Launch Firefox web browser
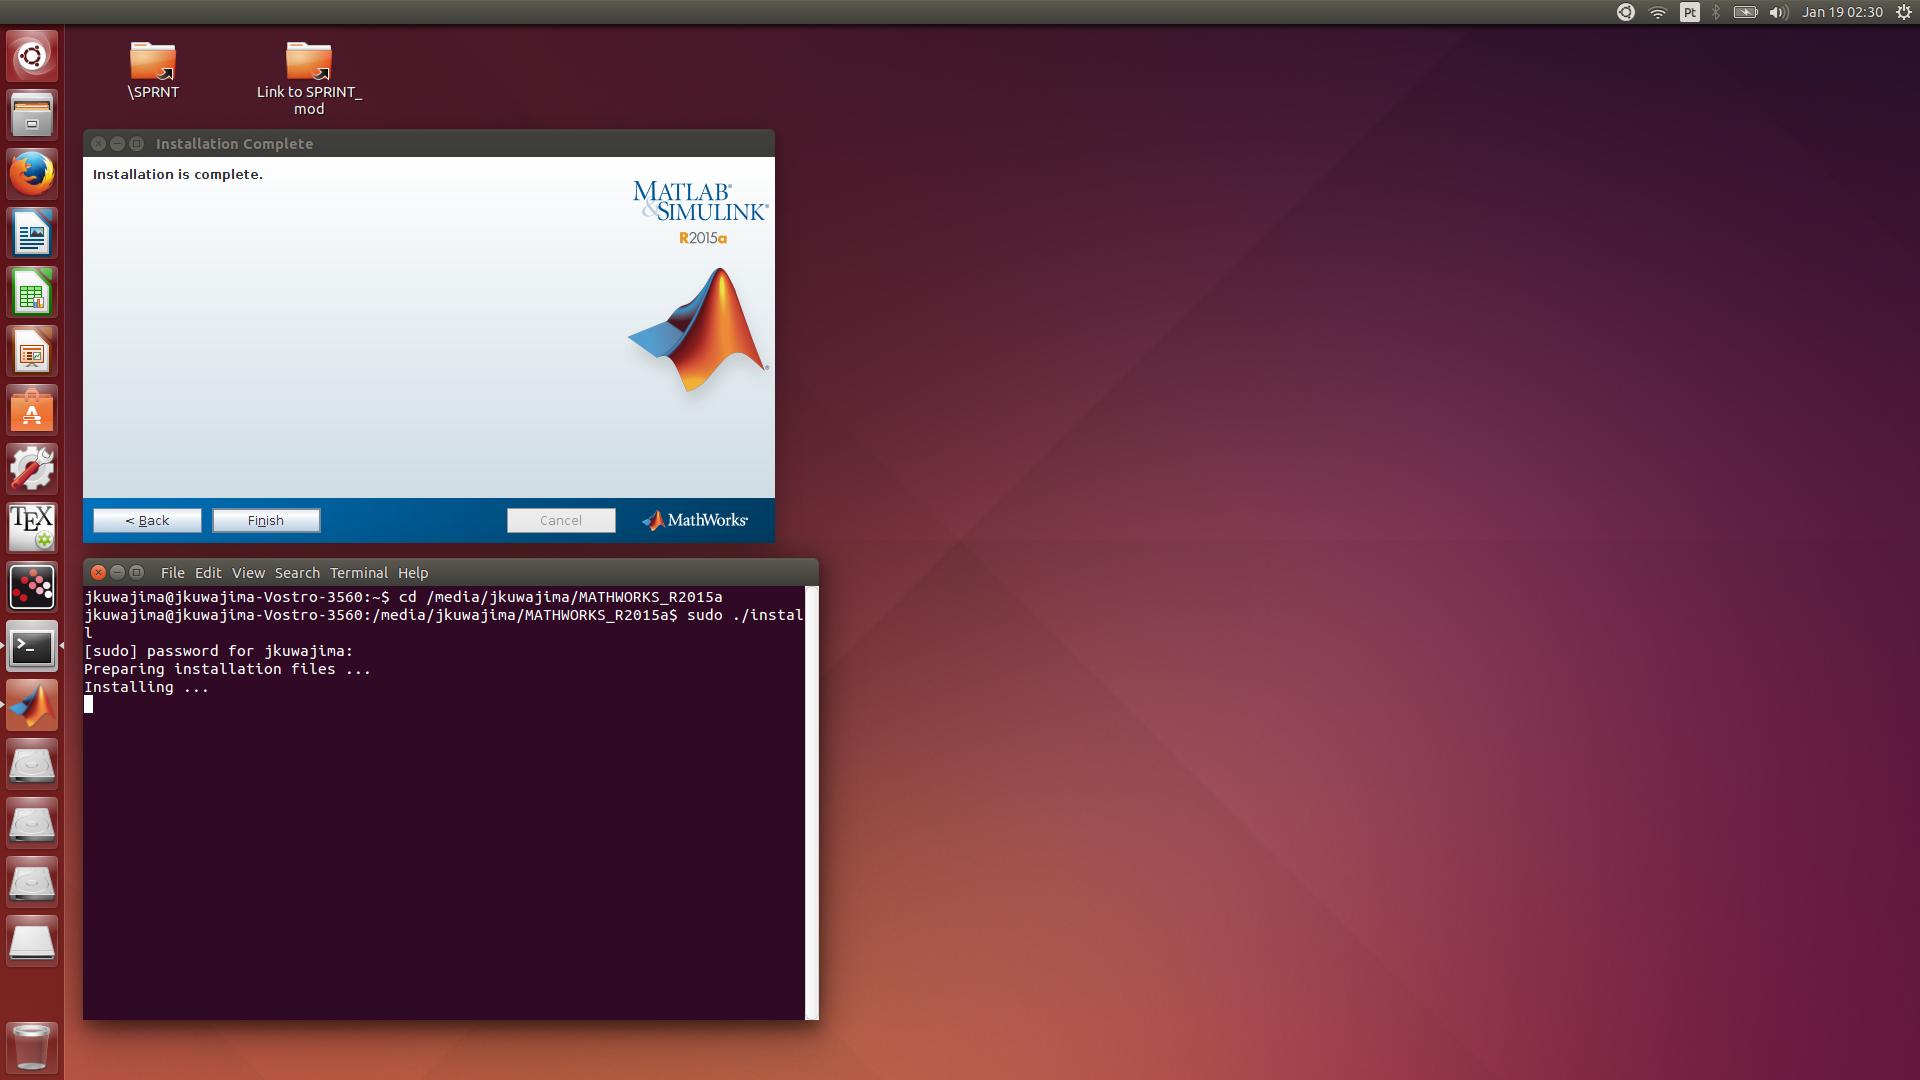The height and width of the screenshot is (1080, 1920). click(32, 174)
